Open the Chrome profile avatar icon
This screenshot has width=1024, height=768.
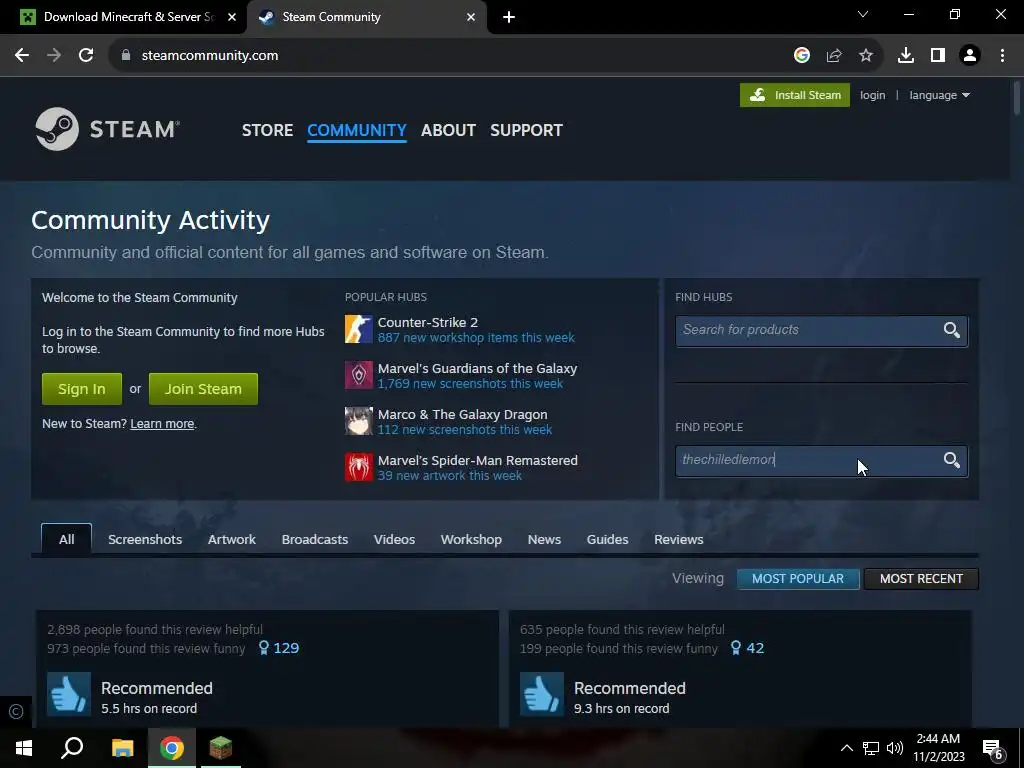click(970, 56)
